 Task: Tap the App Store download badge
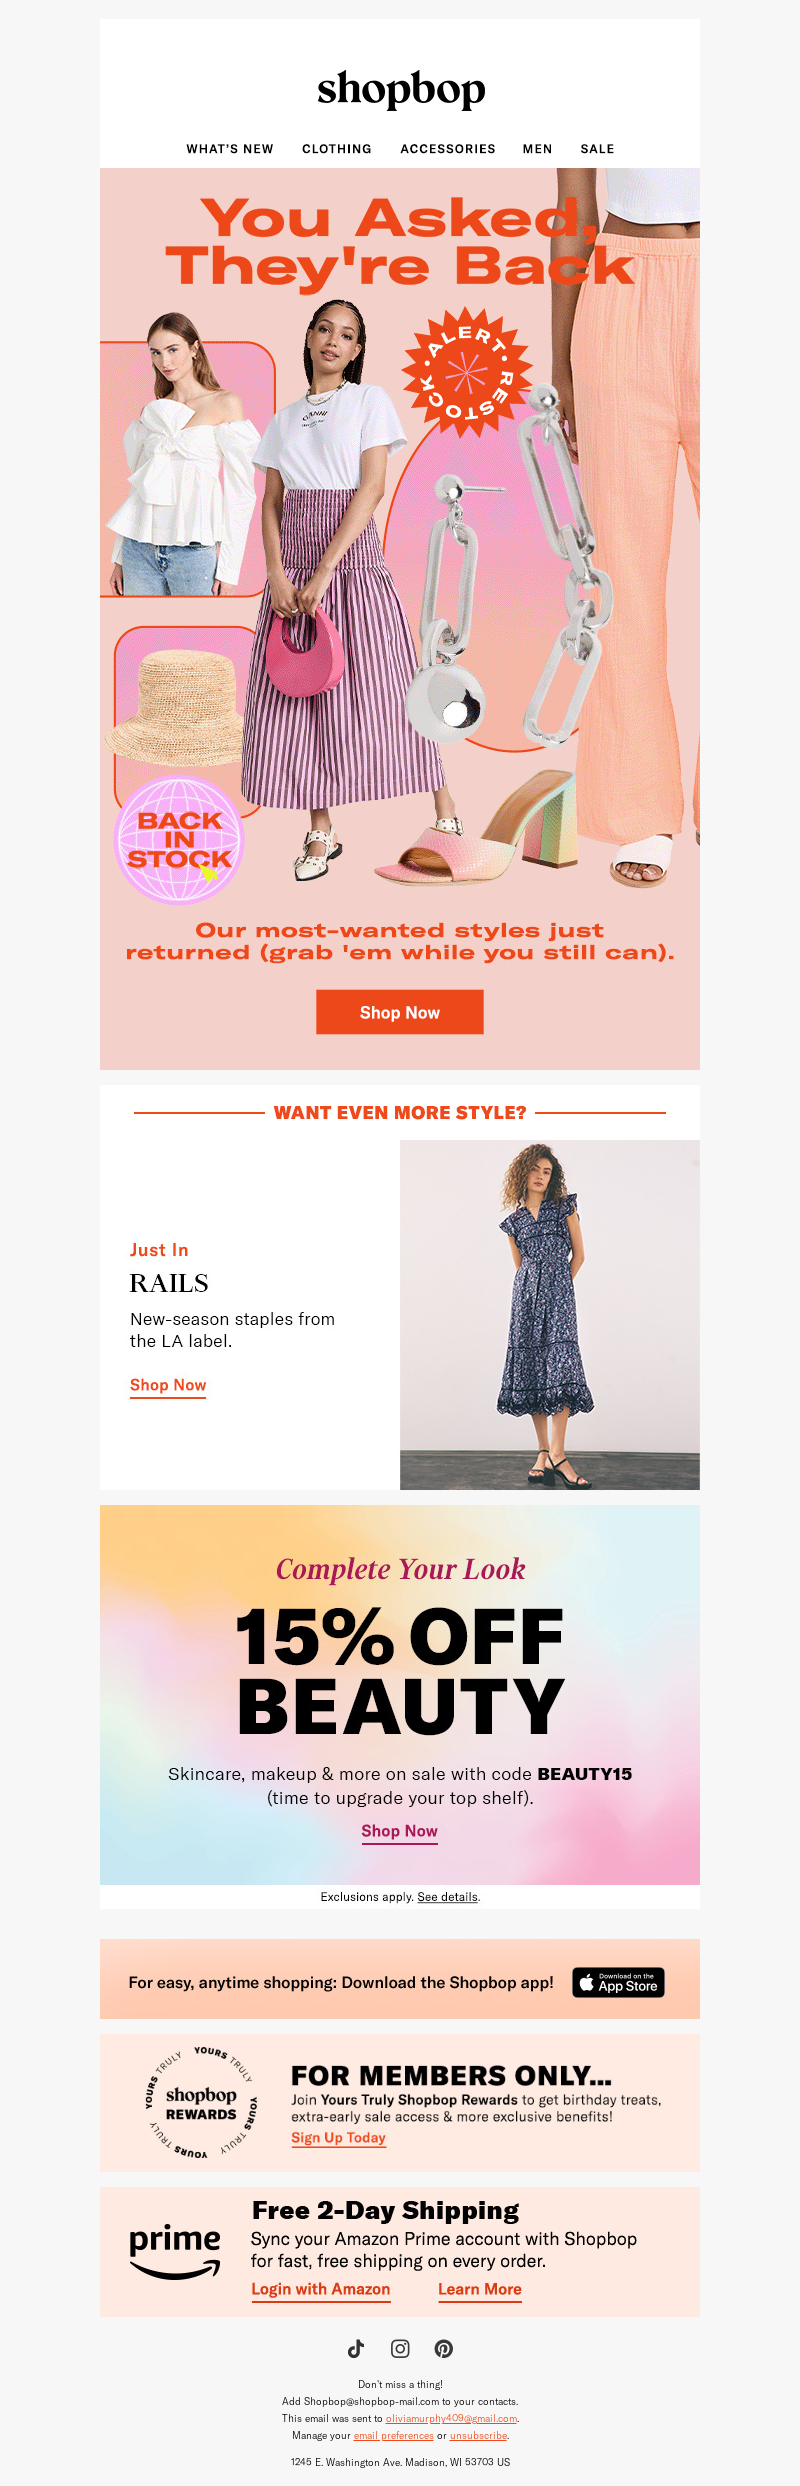pos(618,1982)
